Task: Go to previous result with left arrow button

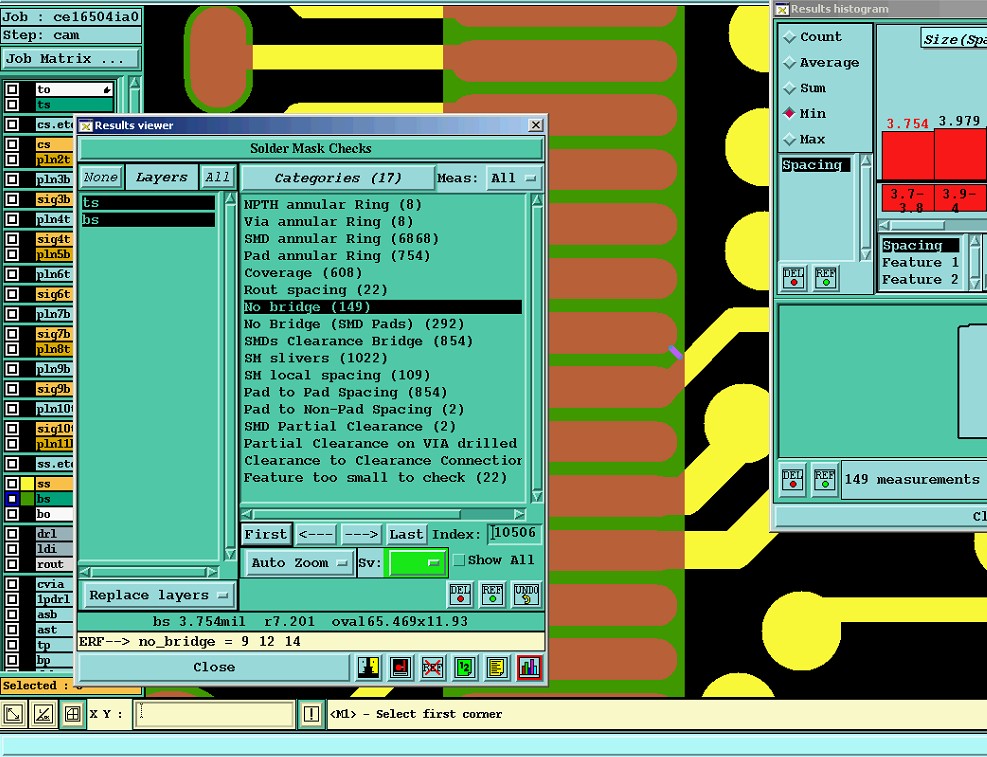Action: click(316, 534)
